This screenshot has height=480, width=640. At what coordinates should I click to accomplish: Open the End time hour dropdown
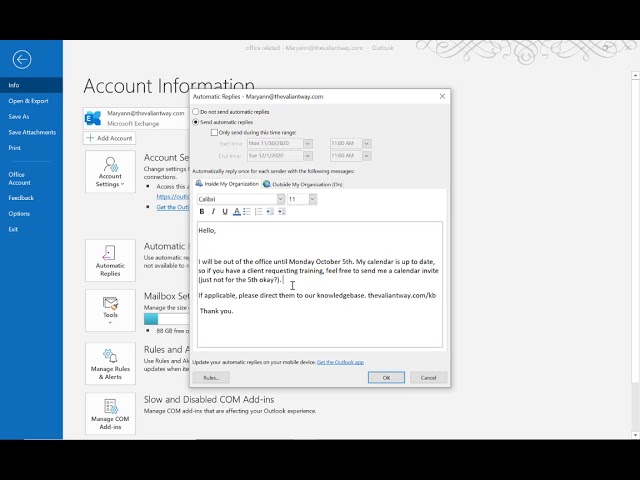pos(367,156)
